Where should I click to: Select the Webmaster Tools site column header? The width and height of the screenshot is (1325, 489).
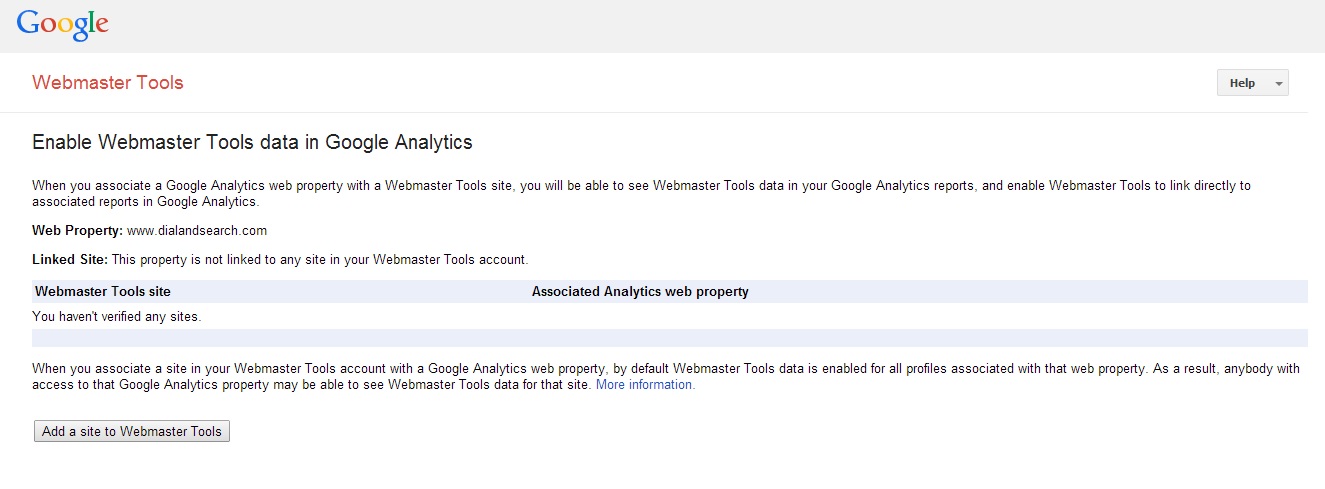(x=103, y=292)
